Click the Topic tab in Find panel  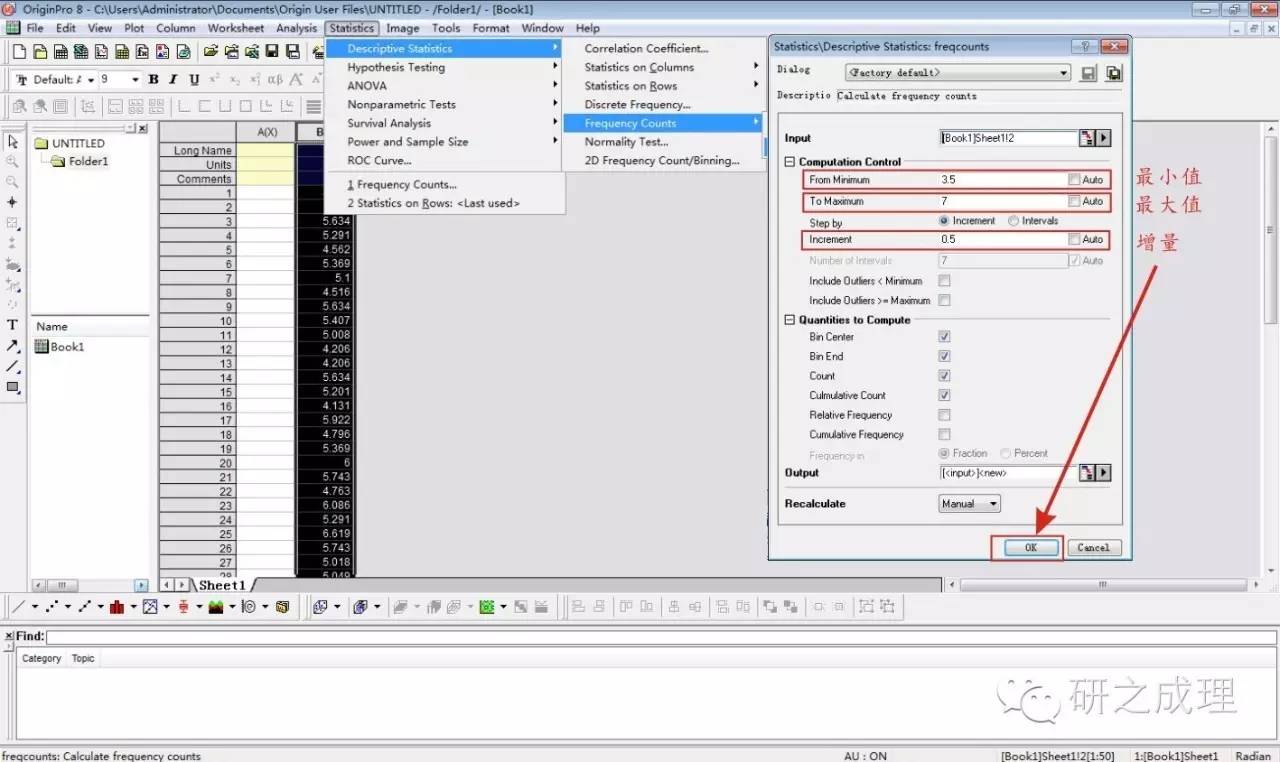[x=83, y=658]
